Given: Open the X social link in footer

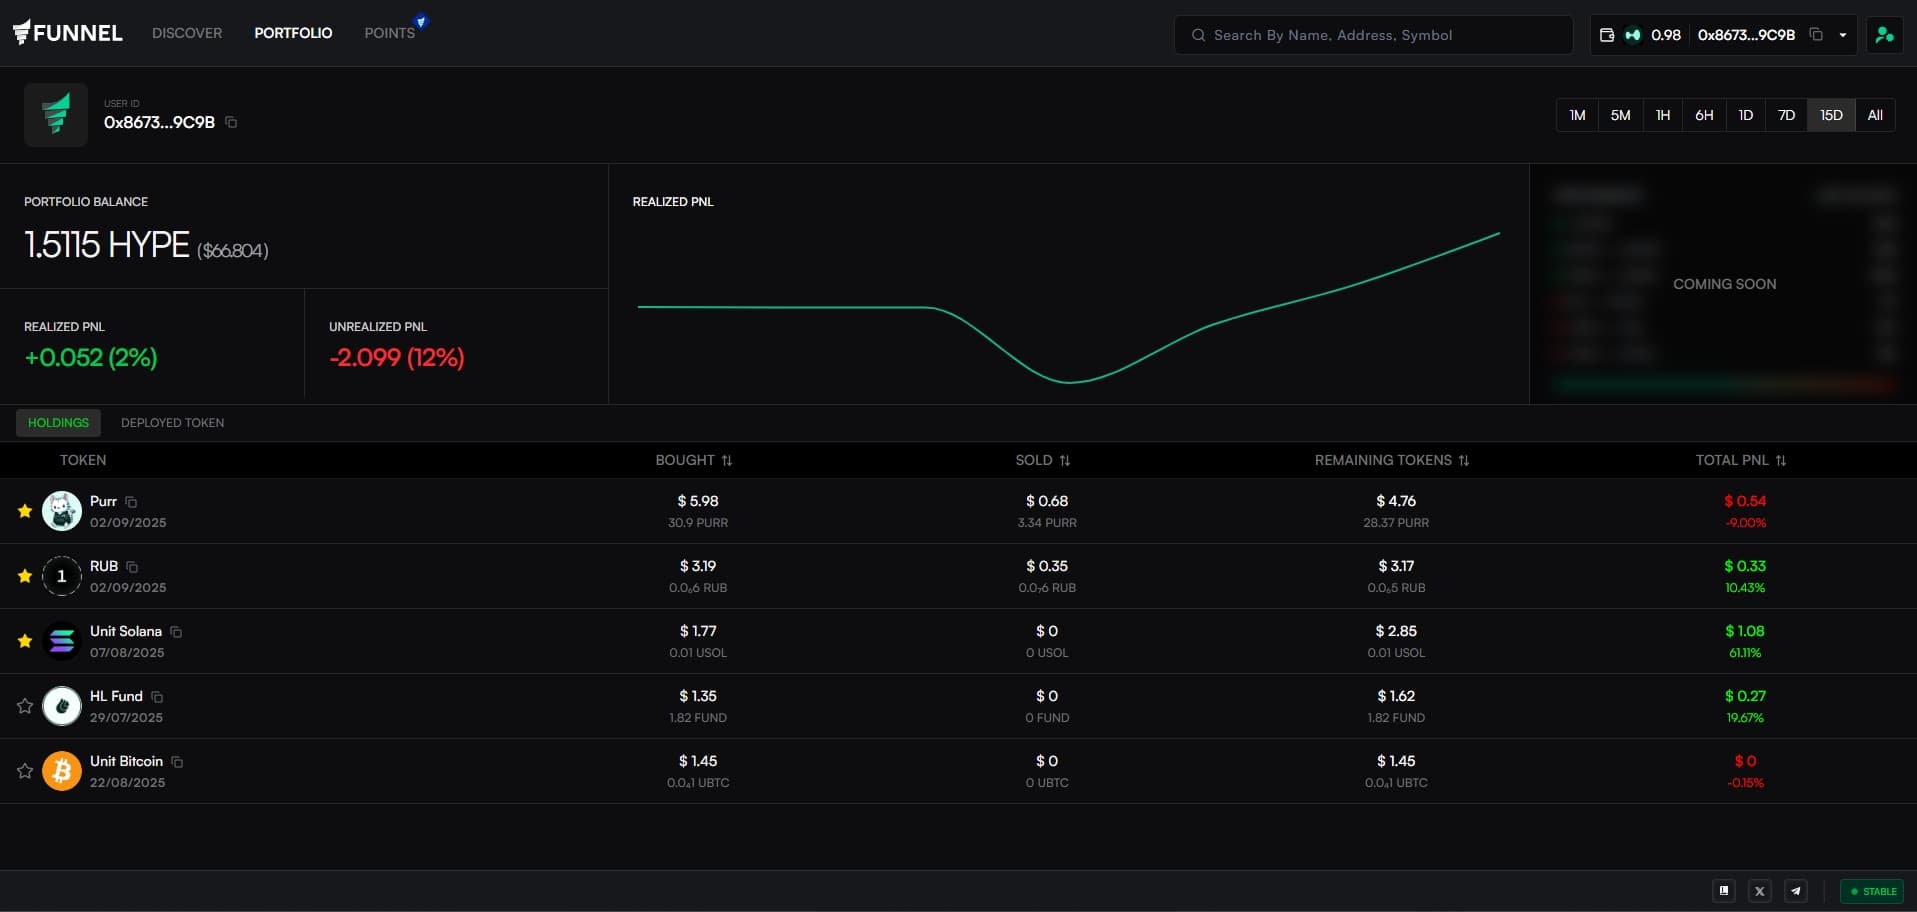Looking at the screenshot, I should 1760,891.
